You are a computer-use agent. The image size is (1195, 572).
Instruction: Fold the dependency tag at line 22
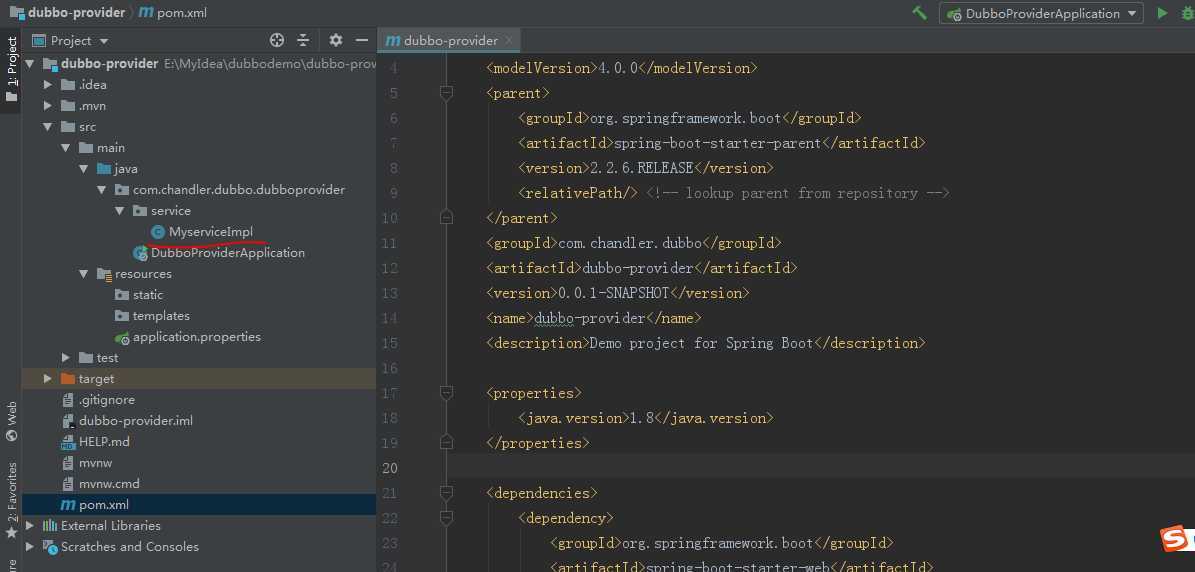[x=447, y=518]
